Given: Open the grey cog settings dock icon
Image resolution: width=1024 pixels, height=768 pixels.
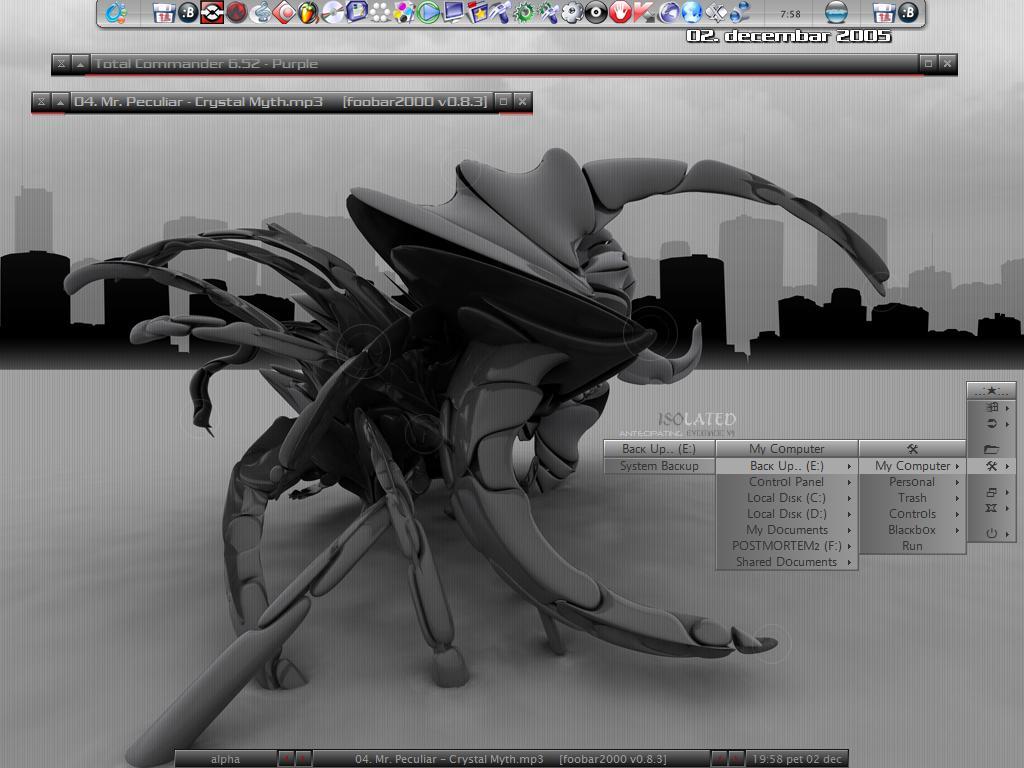Looking at the screenshot, I should [x=572, y=12].
